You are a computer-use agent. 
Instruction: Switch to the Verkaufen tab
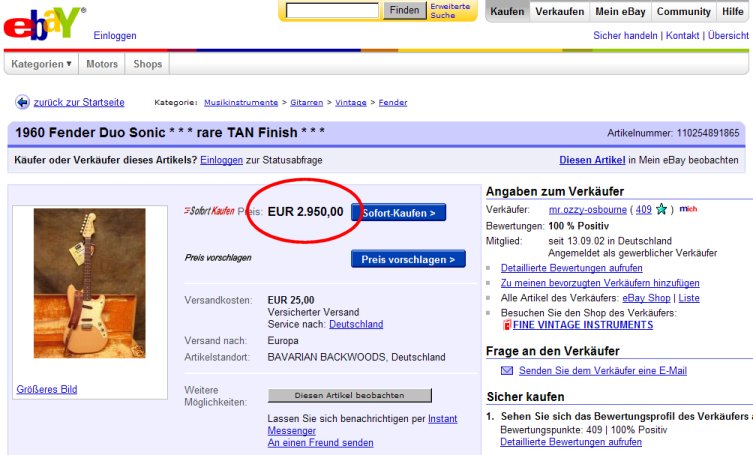[559, 12]
